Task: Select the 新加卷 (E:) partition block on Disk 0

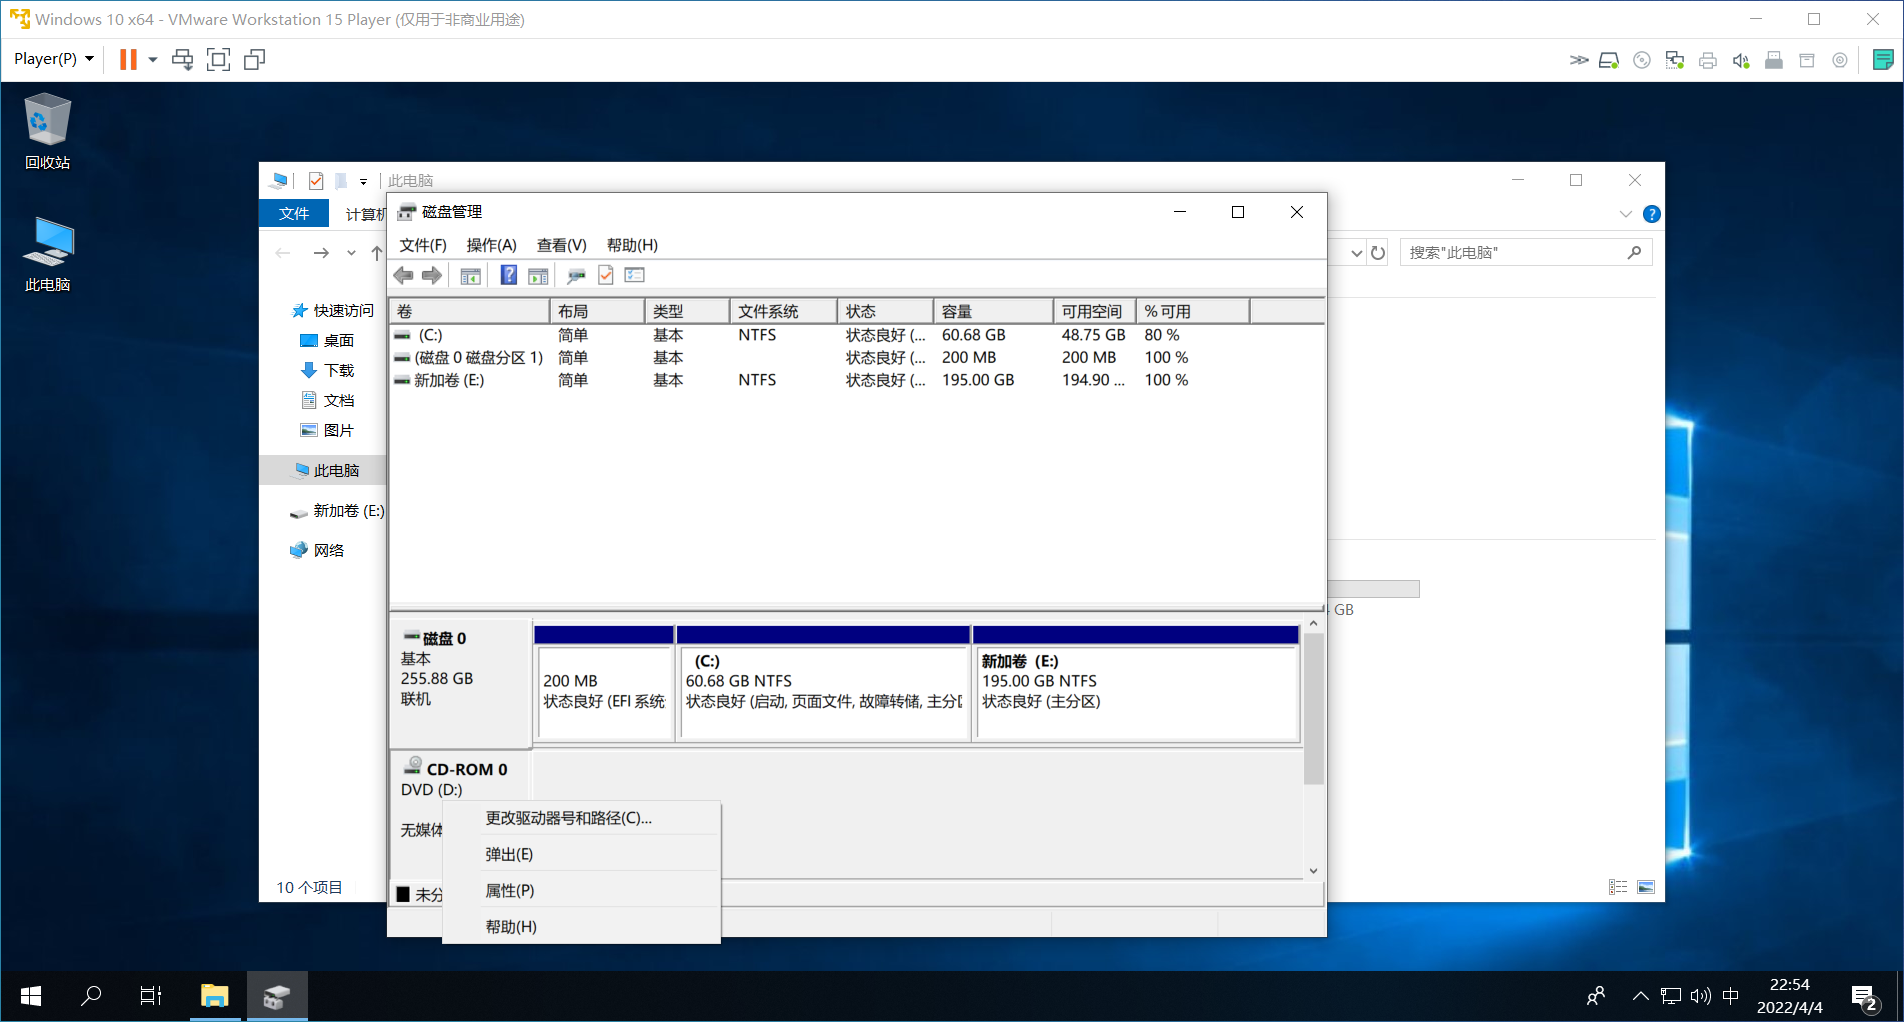Action: pyautogui.click(x=1136, y=683)
